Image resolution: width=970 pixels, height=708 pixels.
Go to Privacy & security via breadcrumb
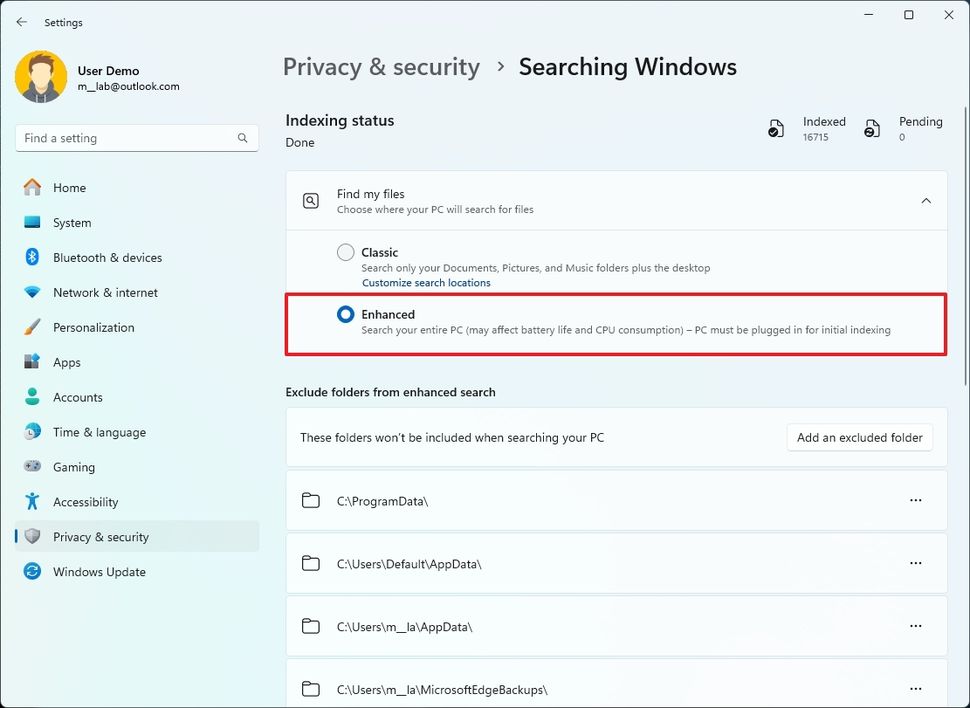pyautogui.click(x=381, y=66)
